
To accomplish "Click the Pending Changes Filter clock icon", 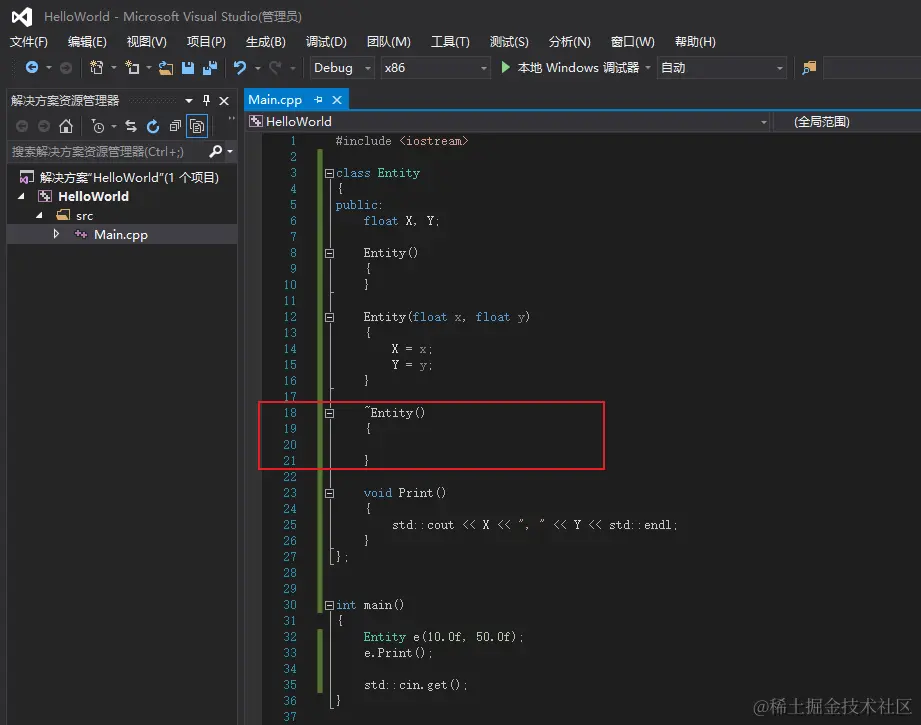I will tap(98, 126).
